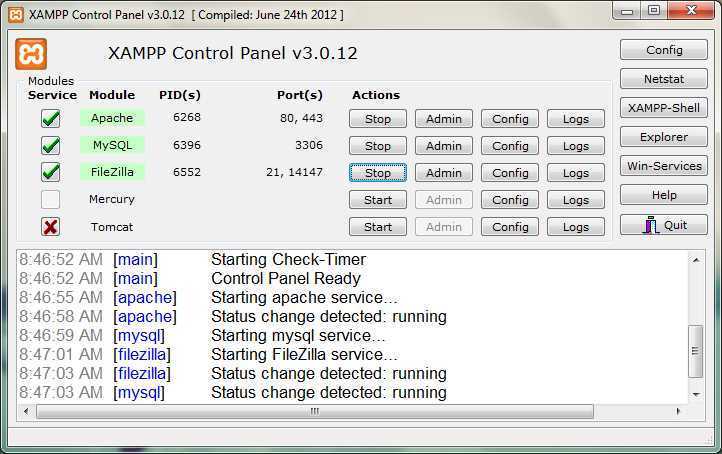
Task: Click log line 'Starting Check-Timer'
Action: coord(289,259)
